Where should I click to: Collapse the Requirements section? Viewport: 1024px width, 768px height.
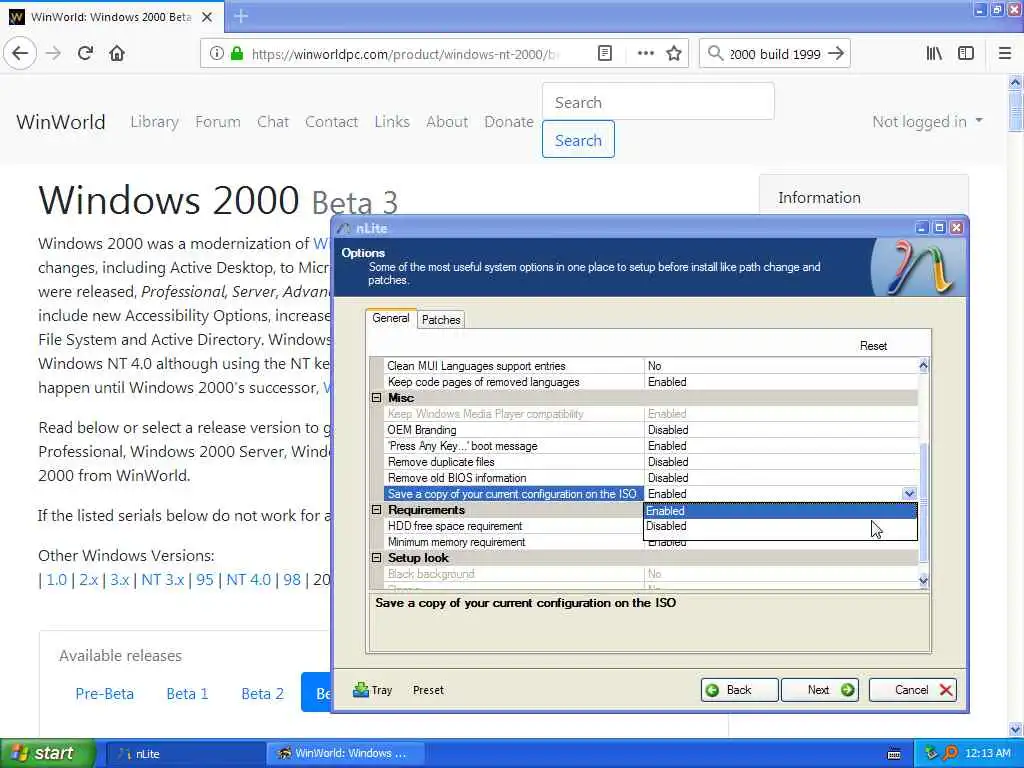coord(377,509)
